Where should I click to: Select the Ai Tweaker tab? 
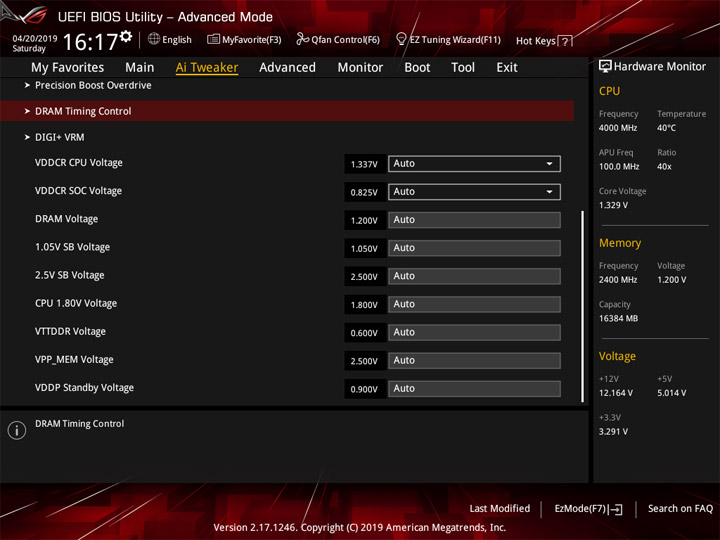[207, 68]
